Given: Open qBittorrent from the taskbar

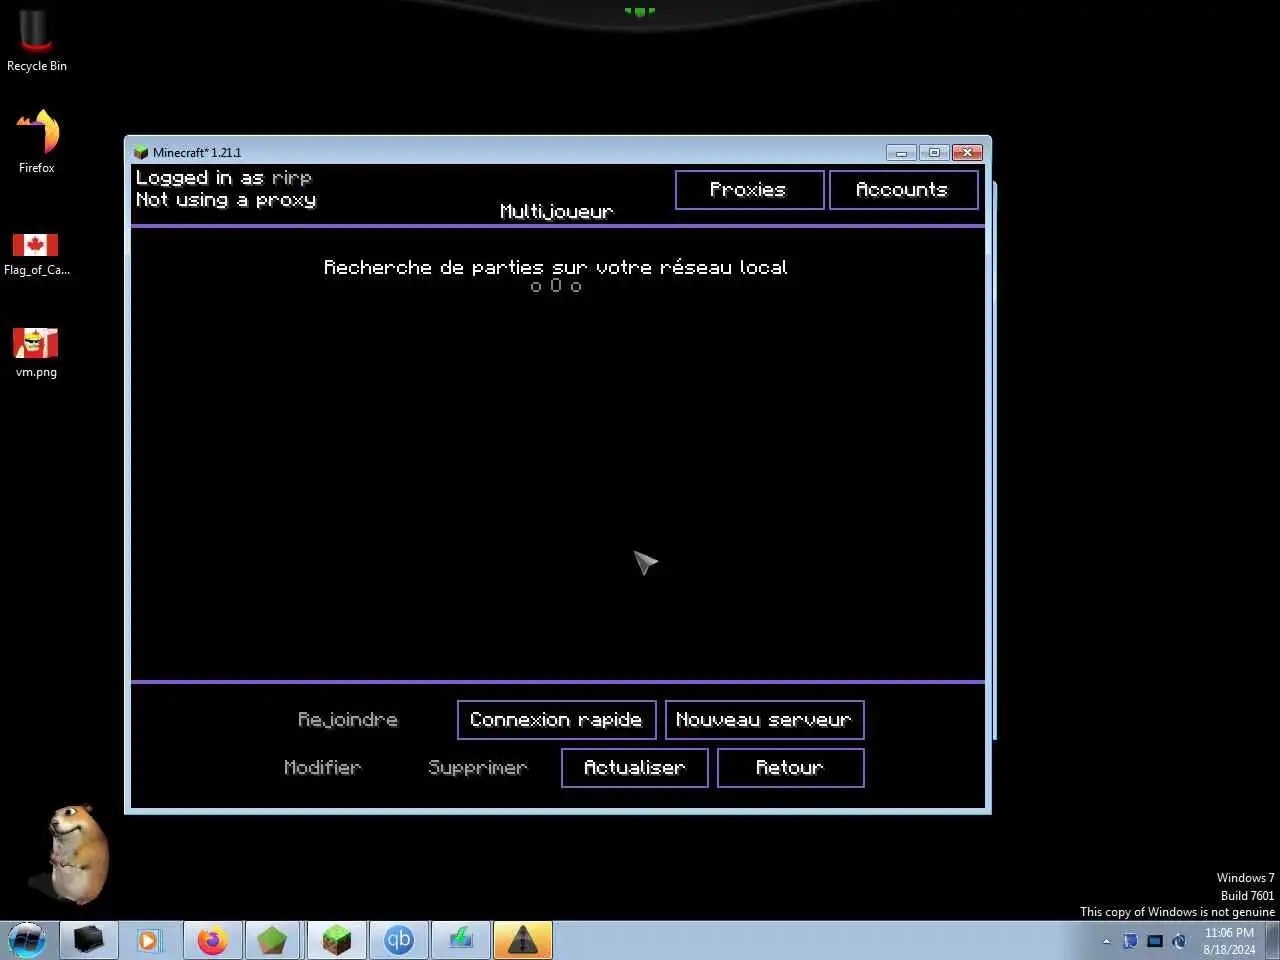Looking at the screenshot, I should [x=399, y=941].
